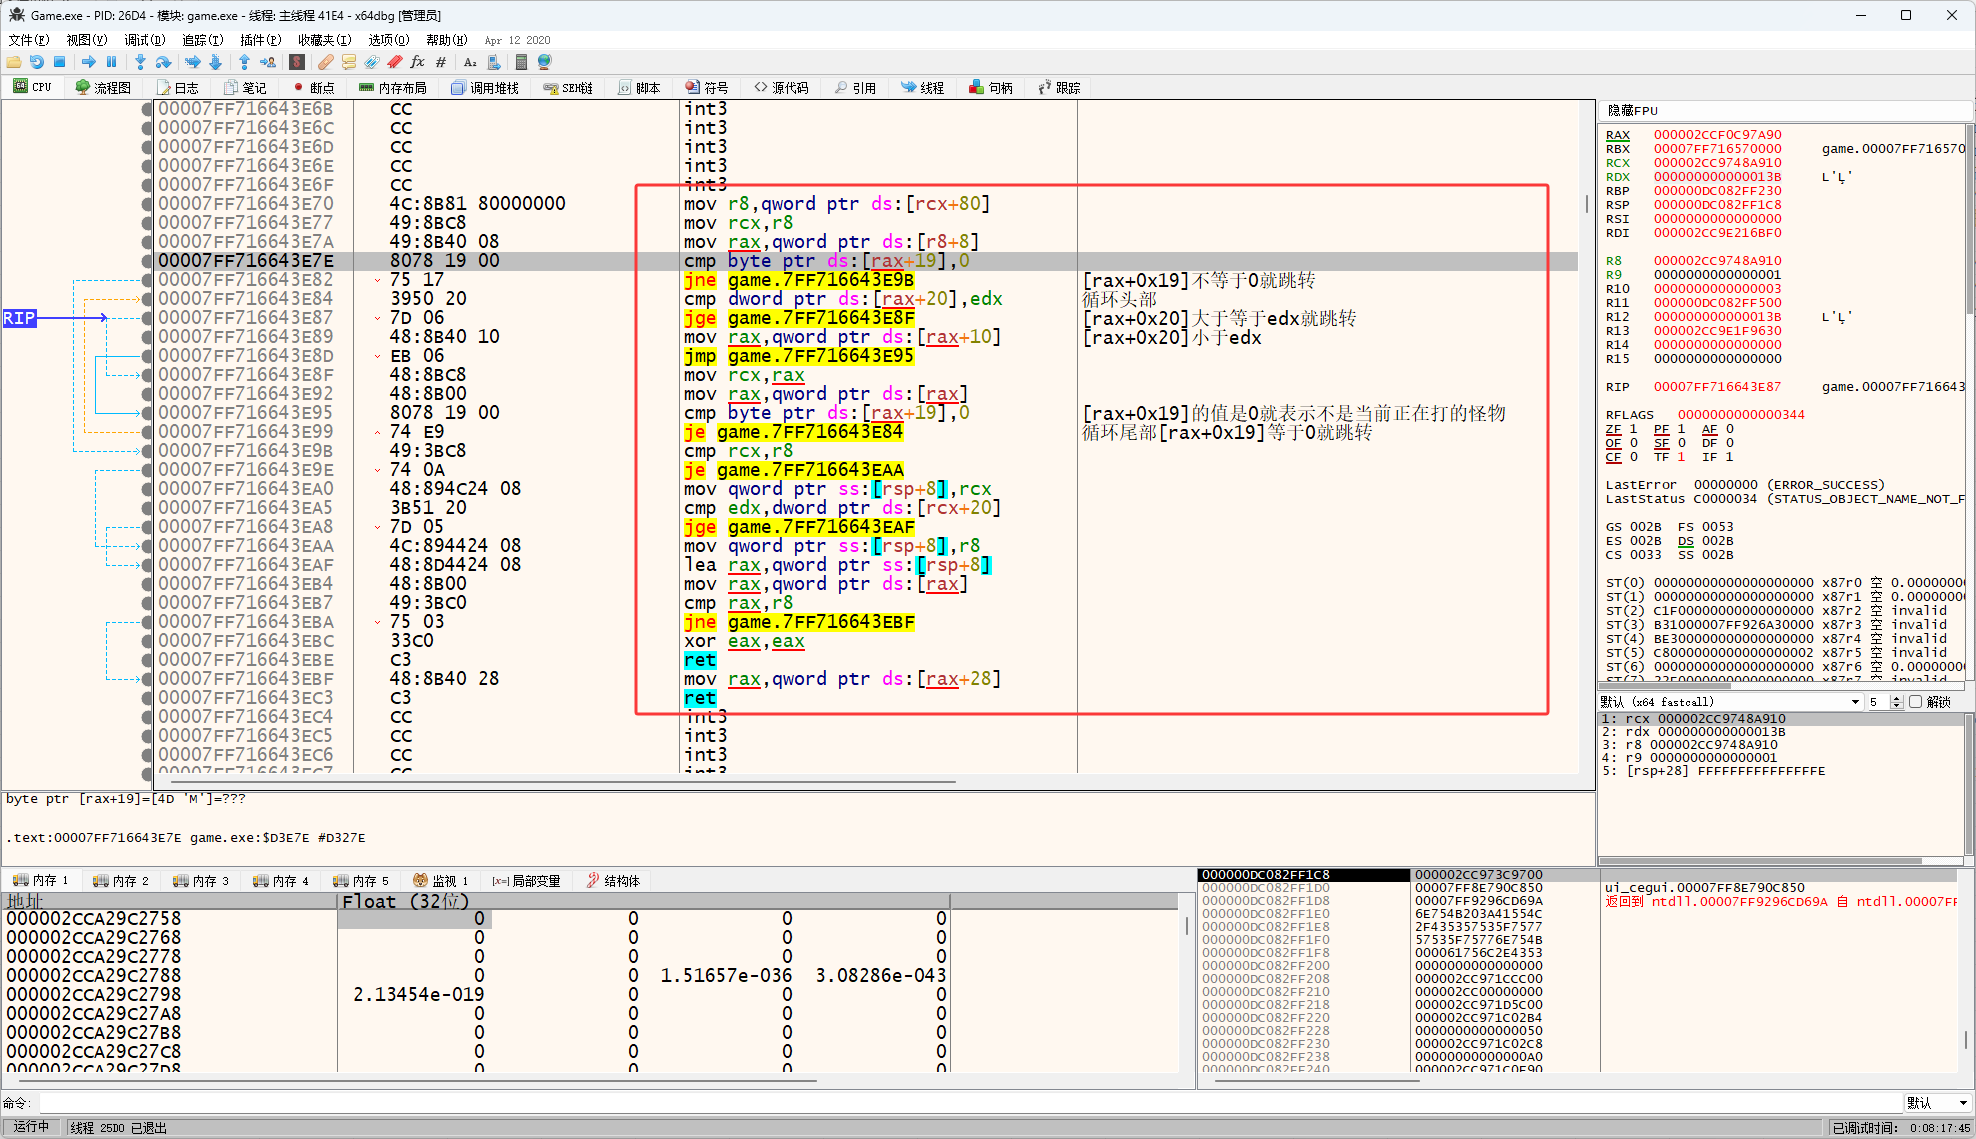1976x1139 pixels.
Task: Click the step over icon
Action: (x=163, y=62)
